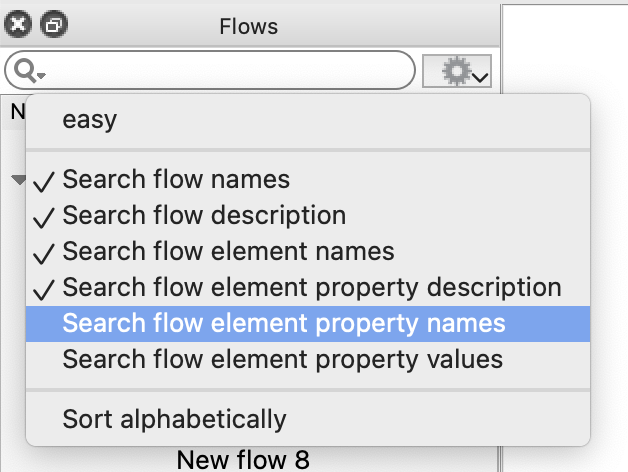Image resolution: width=628 pixels, height=472 pixels.
Task: Close the Flows panel
Action: point(18,25)
